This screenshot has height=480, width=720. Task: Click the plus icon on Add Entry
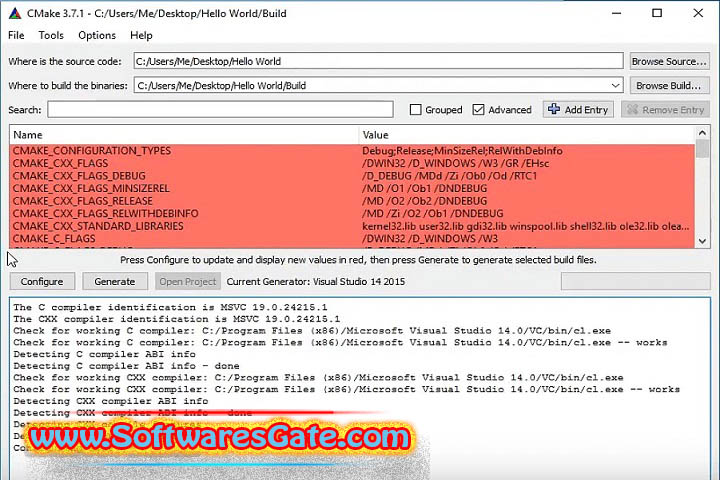(x=554, y=109)
